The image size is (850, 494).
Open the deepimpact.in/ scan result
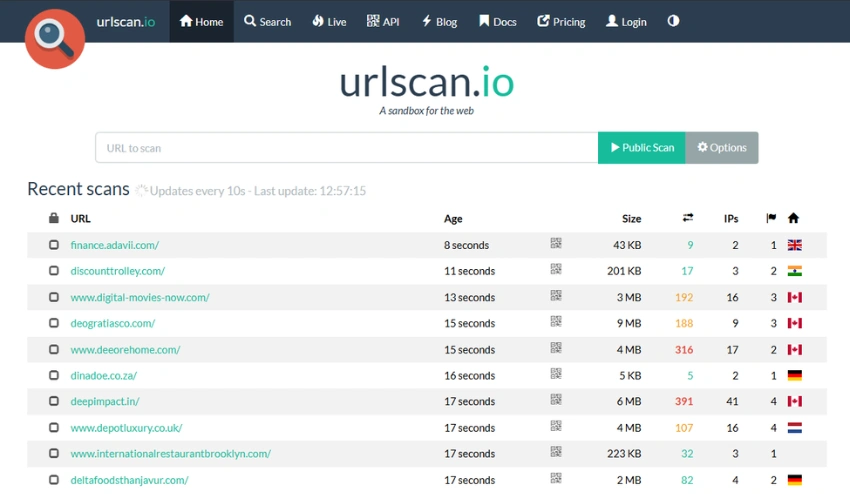[x=105, y=401]
